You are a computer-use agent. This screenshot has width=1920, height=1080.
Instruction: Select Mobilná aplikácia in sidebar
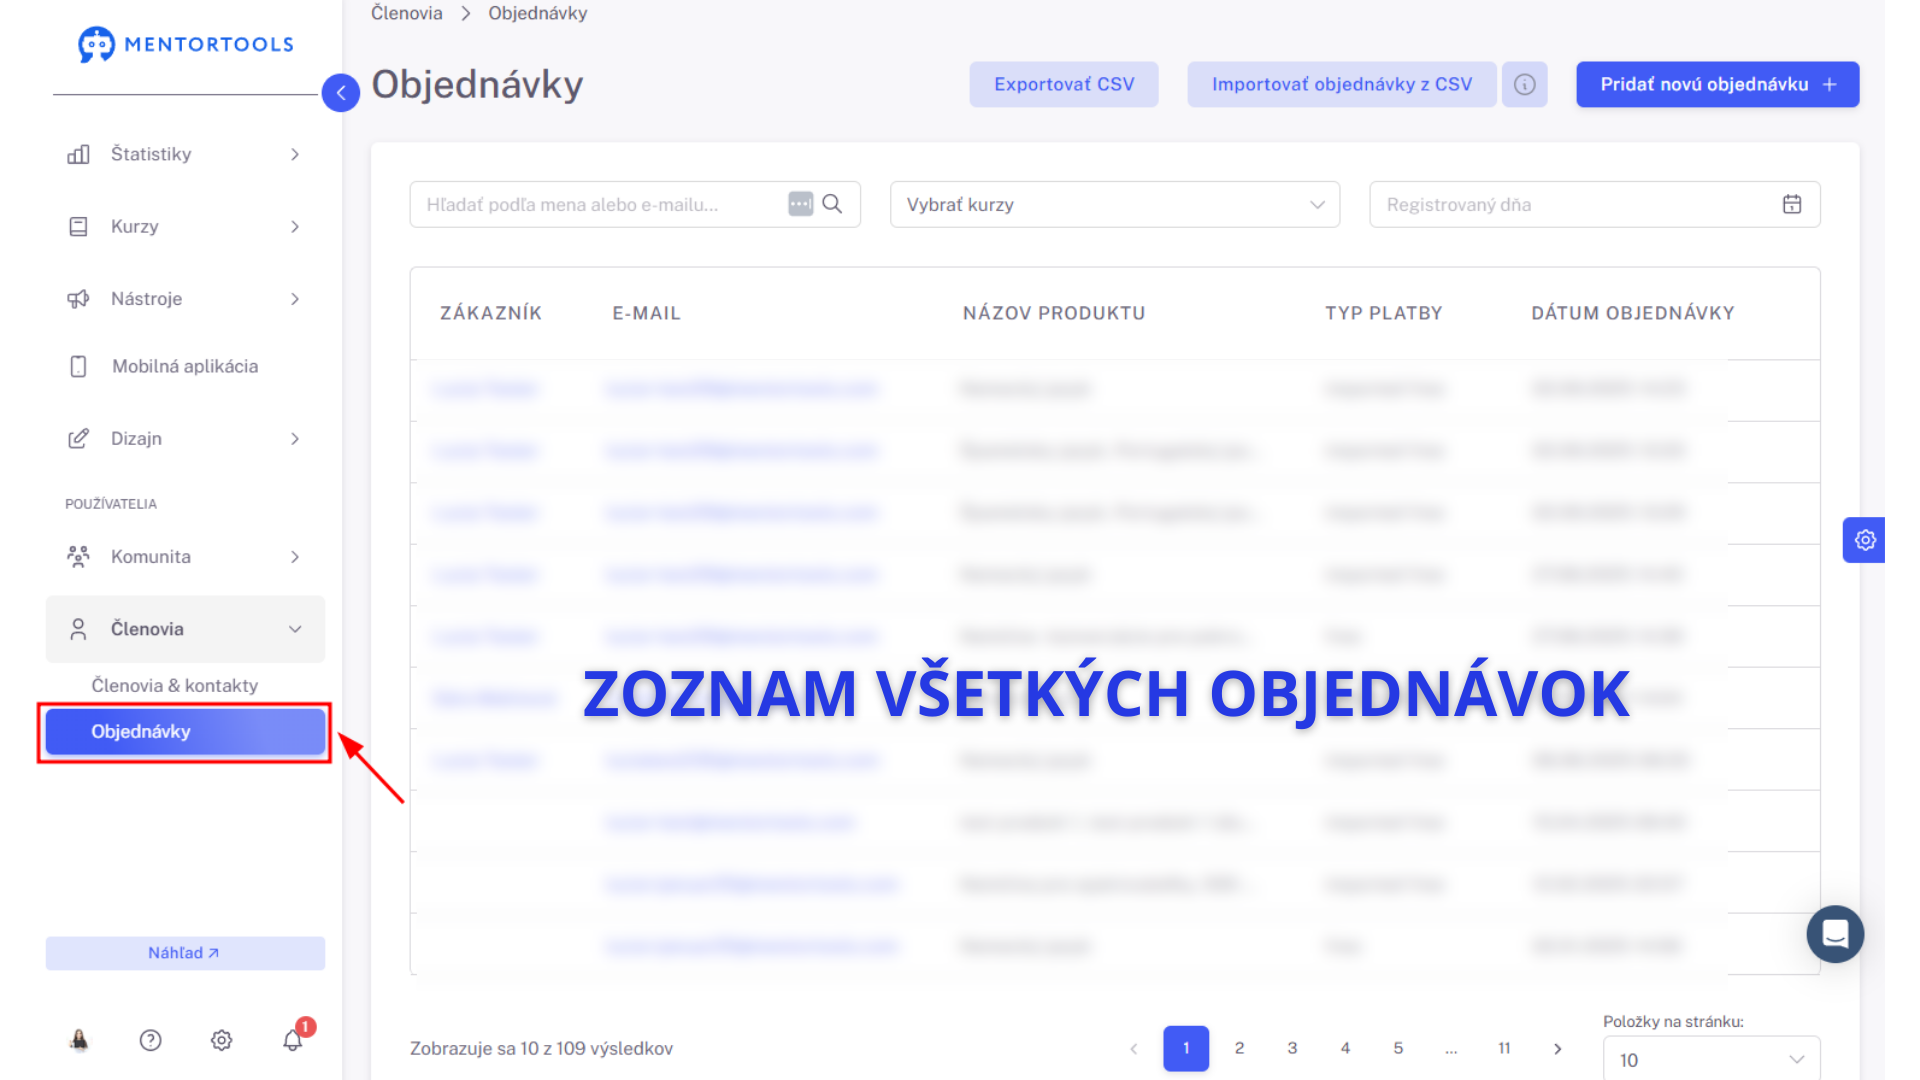click(x=185, y=366)
